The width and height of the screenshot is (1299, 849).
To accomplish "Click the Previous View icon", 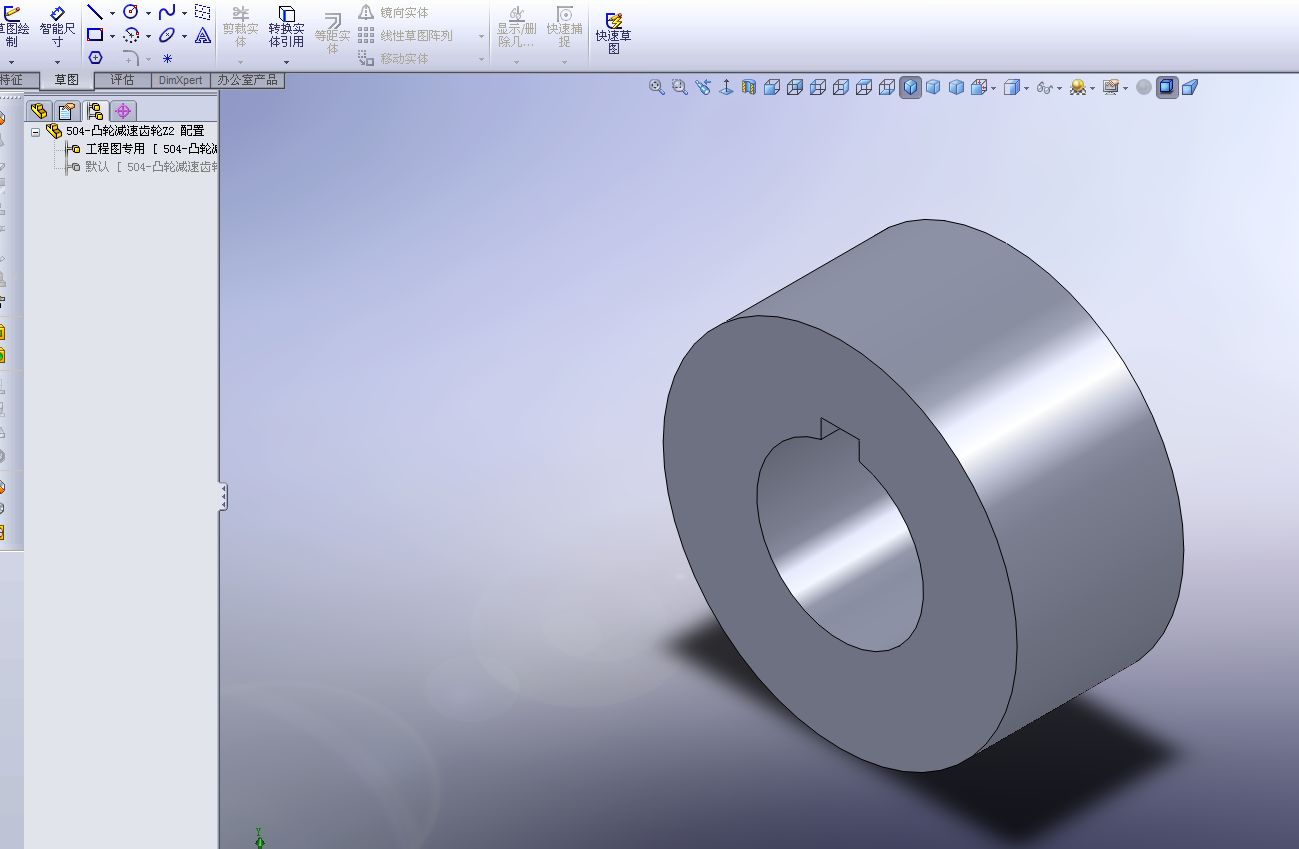I will point(703,87).
